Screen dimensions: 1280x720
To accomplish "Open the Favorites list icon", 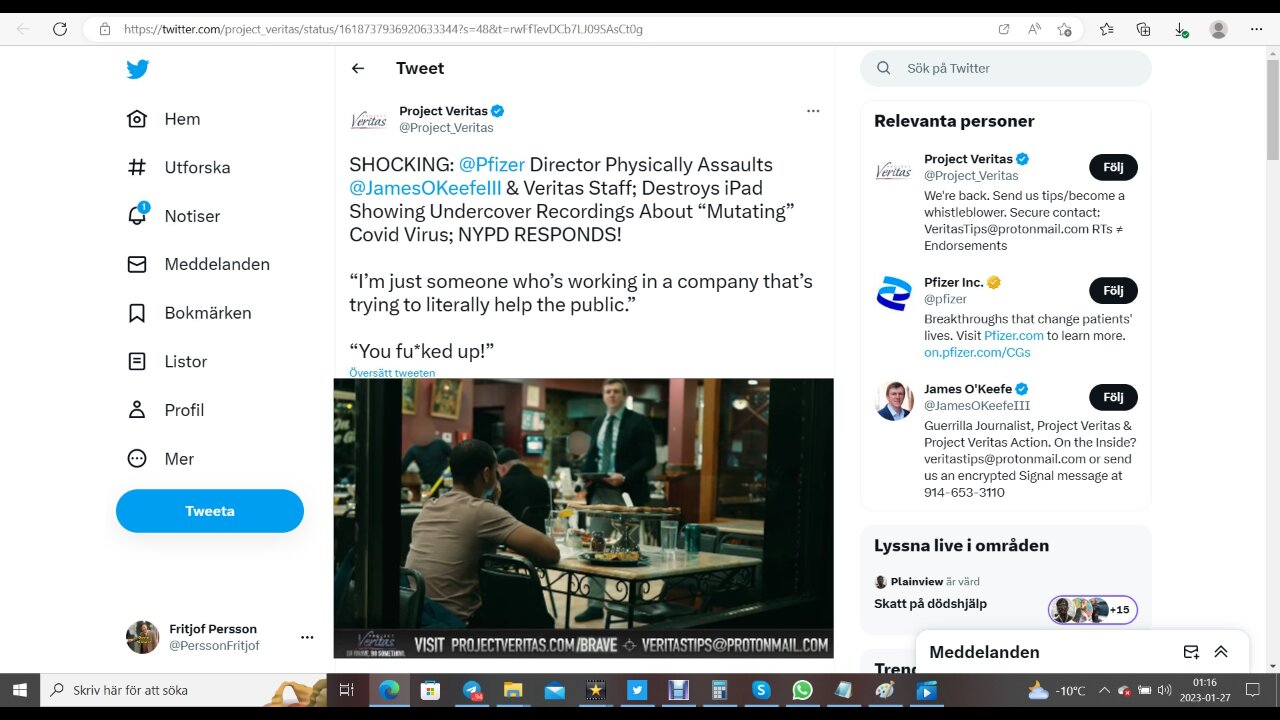I will point(1106,29).
